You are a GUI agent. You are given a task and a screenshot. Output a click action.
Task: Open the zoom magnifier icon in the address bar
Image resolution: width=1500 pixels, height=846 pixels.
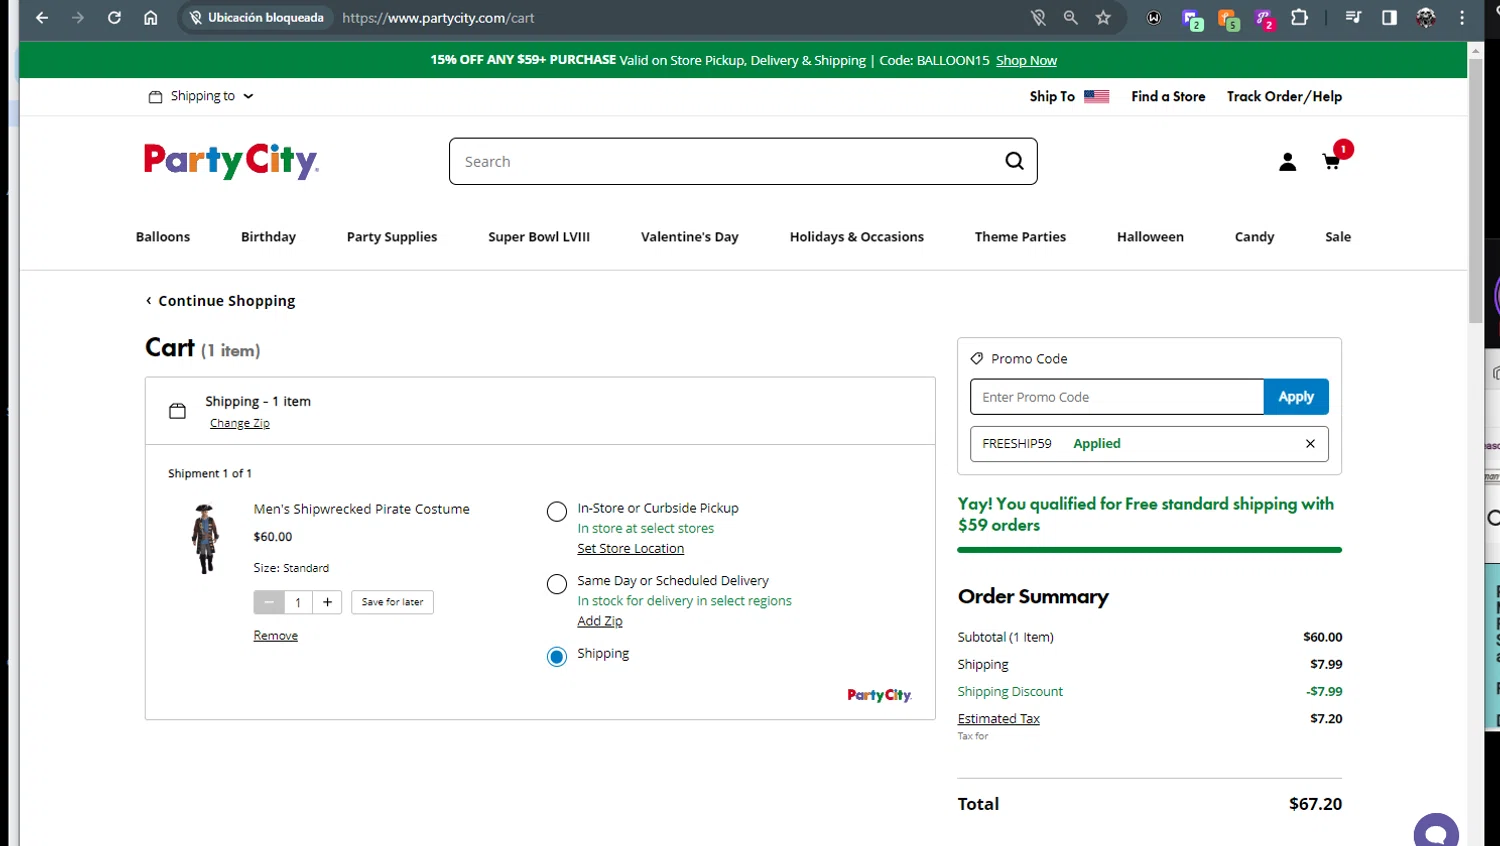[1071, 18]
